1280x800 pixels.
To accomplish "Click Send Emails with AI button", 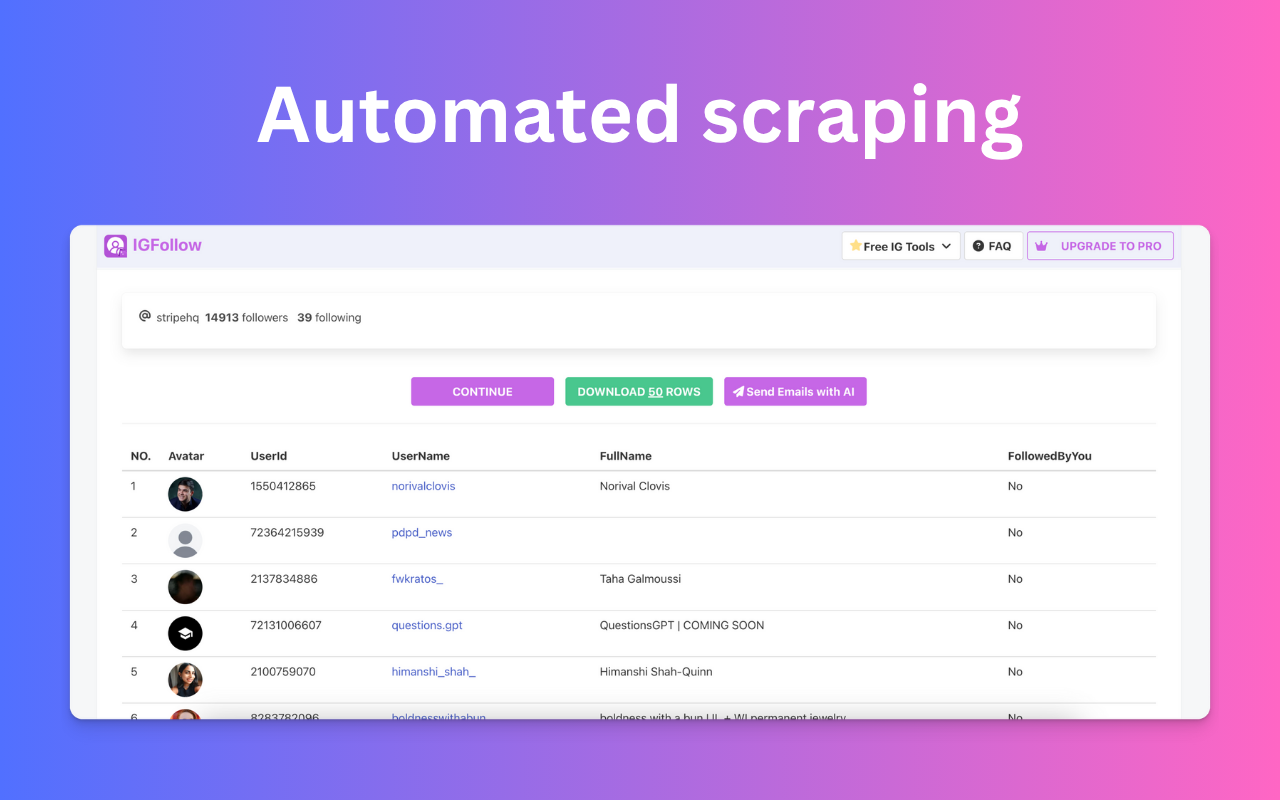I will pos(795,392).
